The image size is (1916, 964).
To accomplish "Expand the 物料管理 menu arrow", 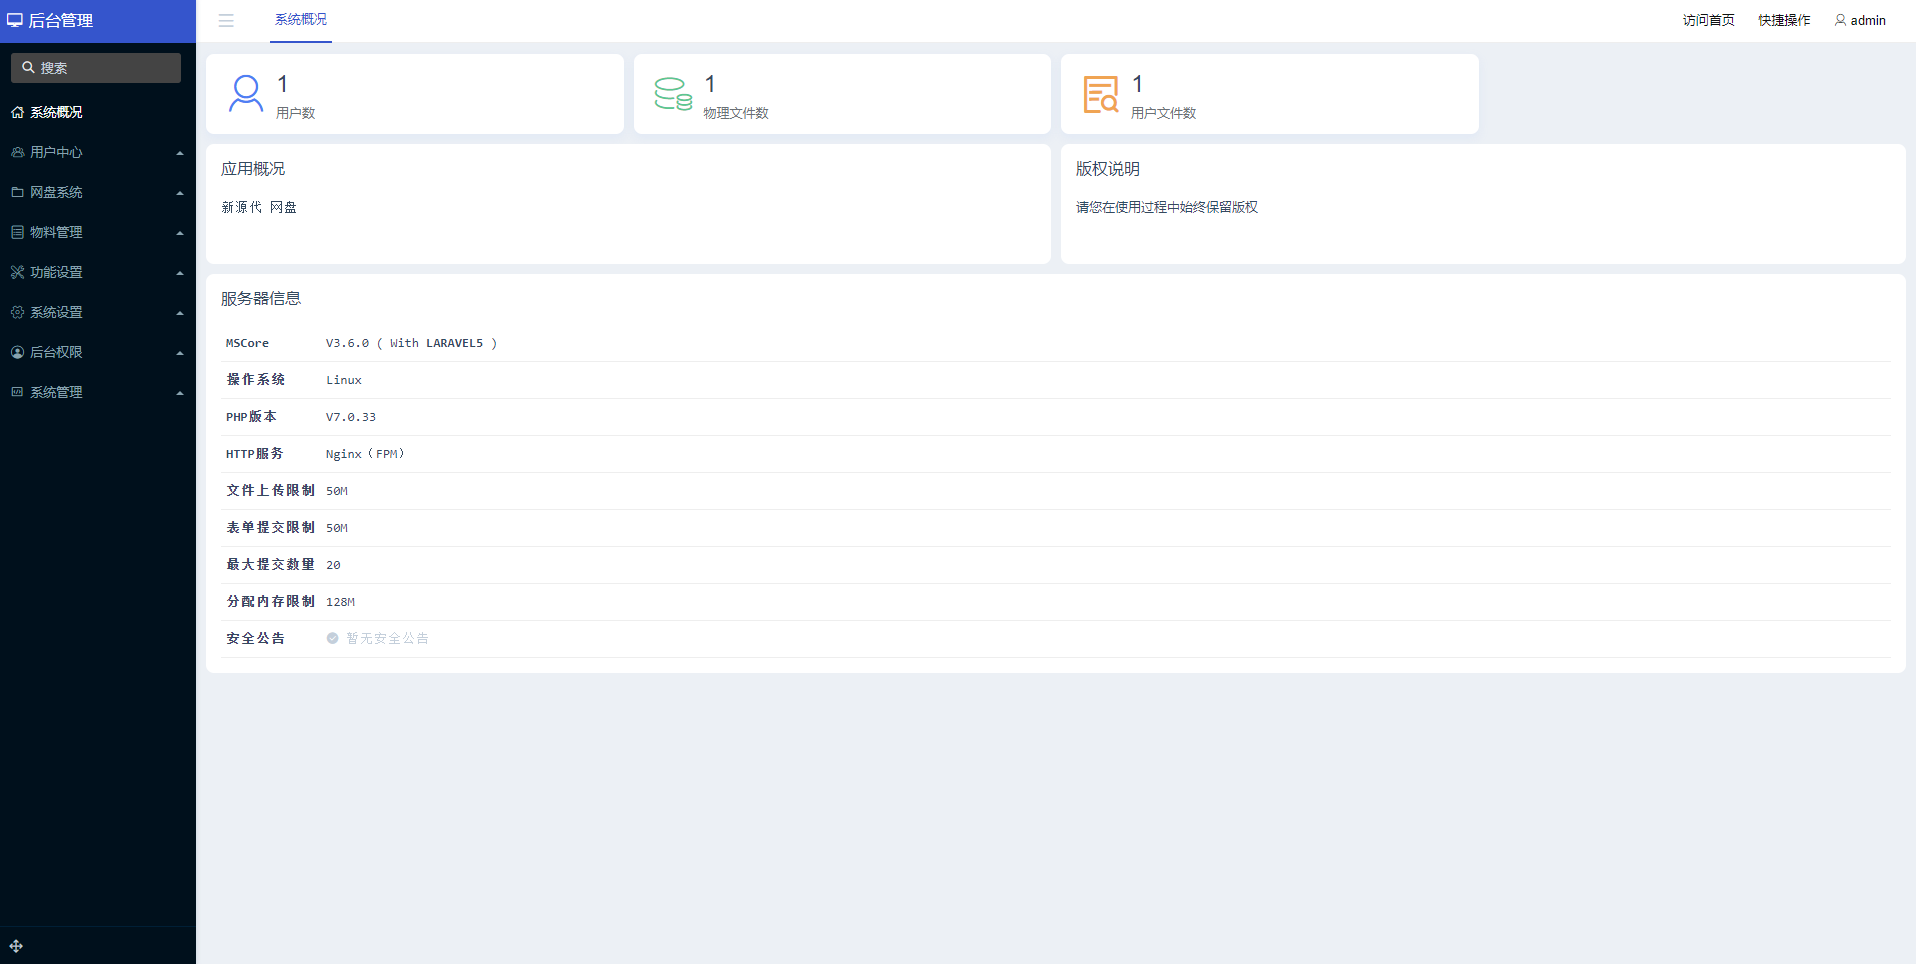I will click(180, 233).
